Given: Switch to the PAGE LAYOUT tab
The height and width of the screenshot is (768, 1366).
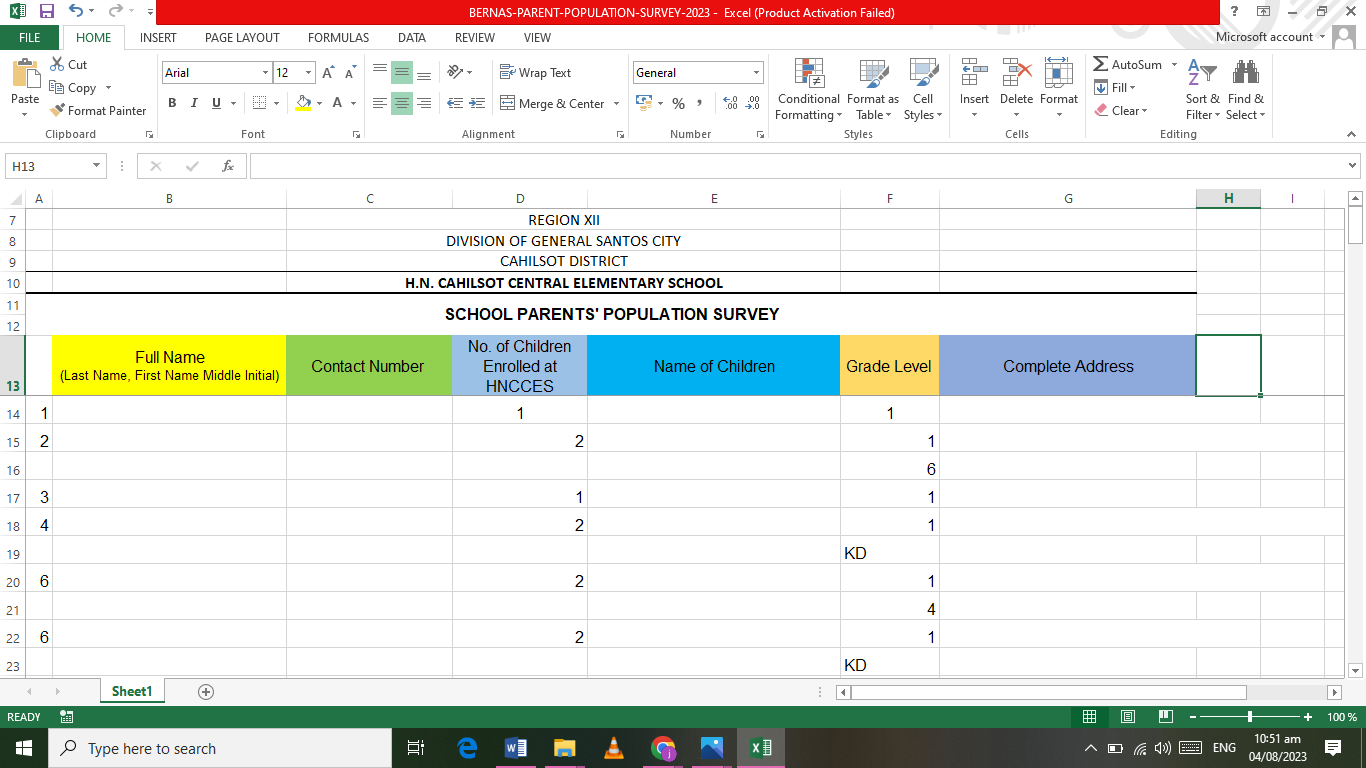Looking at the screenshot, I should coord(242,37).
